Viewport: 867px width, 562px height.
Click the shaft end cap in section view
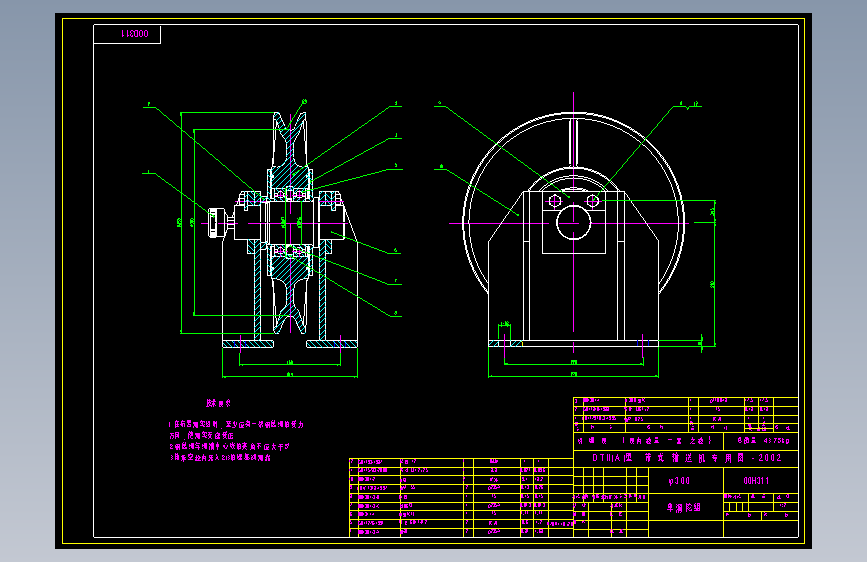pyautogui.click(x=216, y=223)
